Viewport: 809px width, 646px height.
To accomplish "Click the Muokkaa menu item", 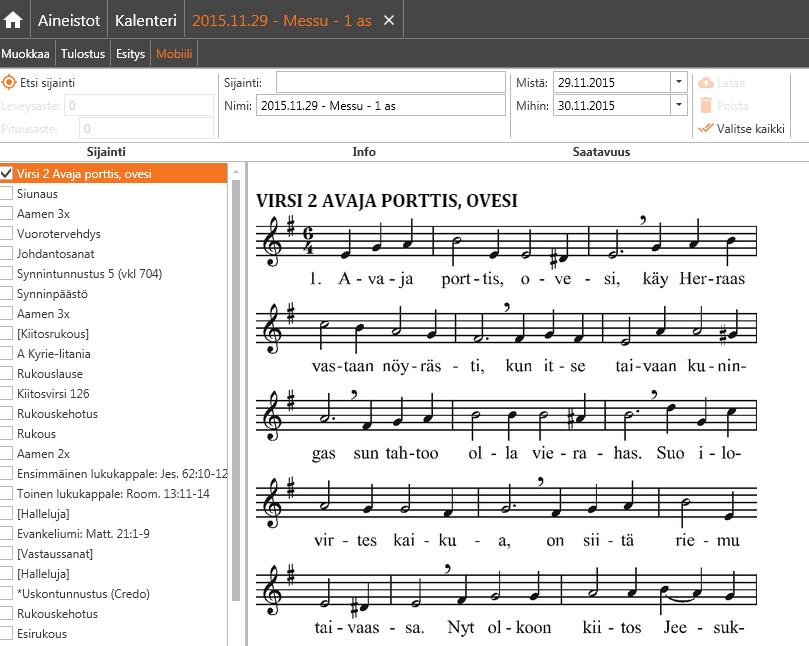I will pyautogui.click(x=25, y=54).
